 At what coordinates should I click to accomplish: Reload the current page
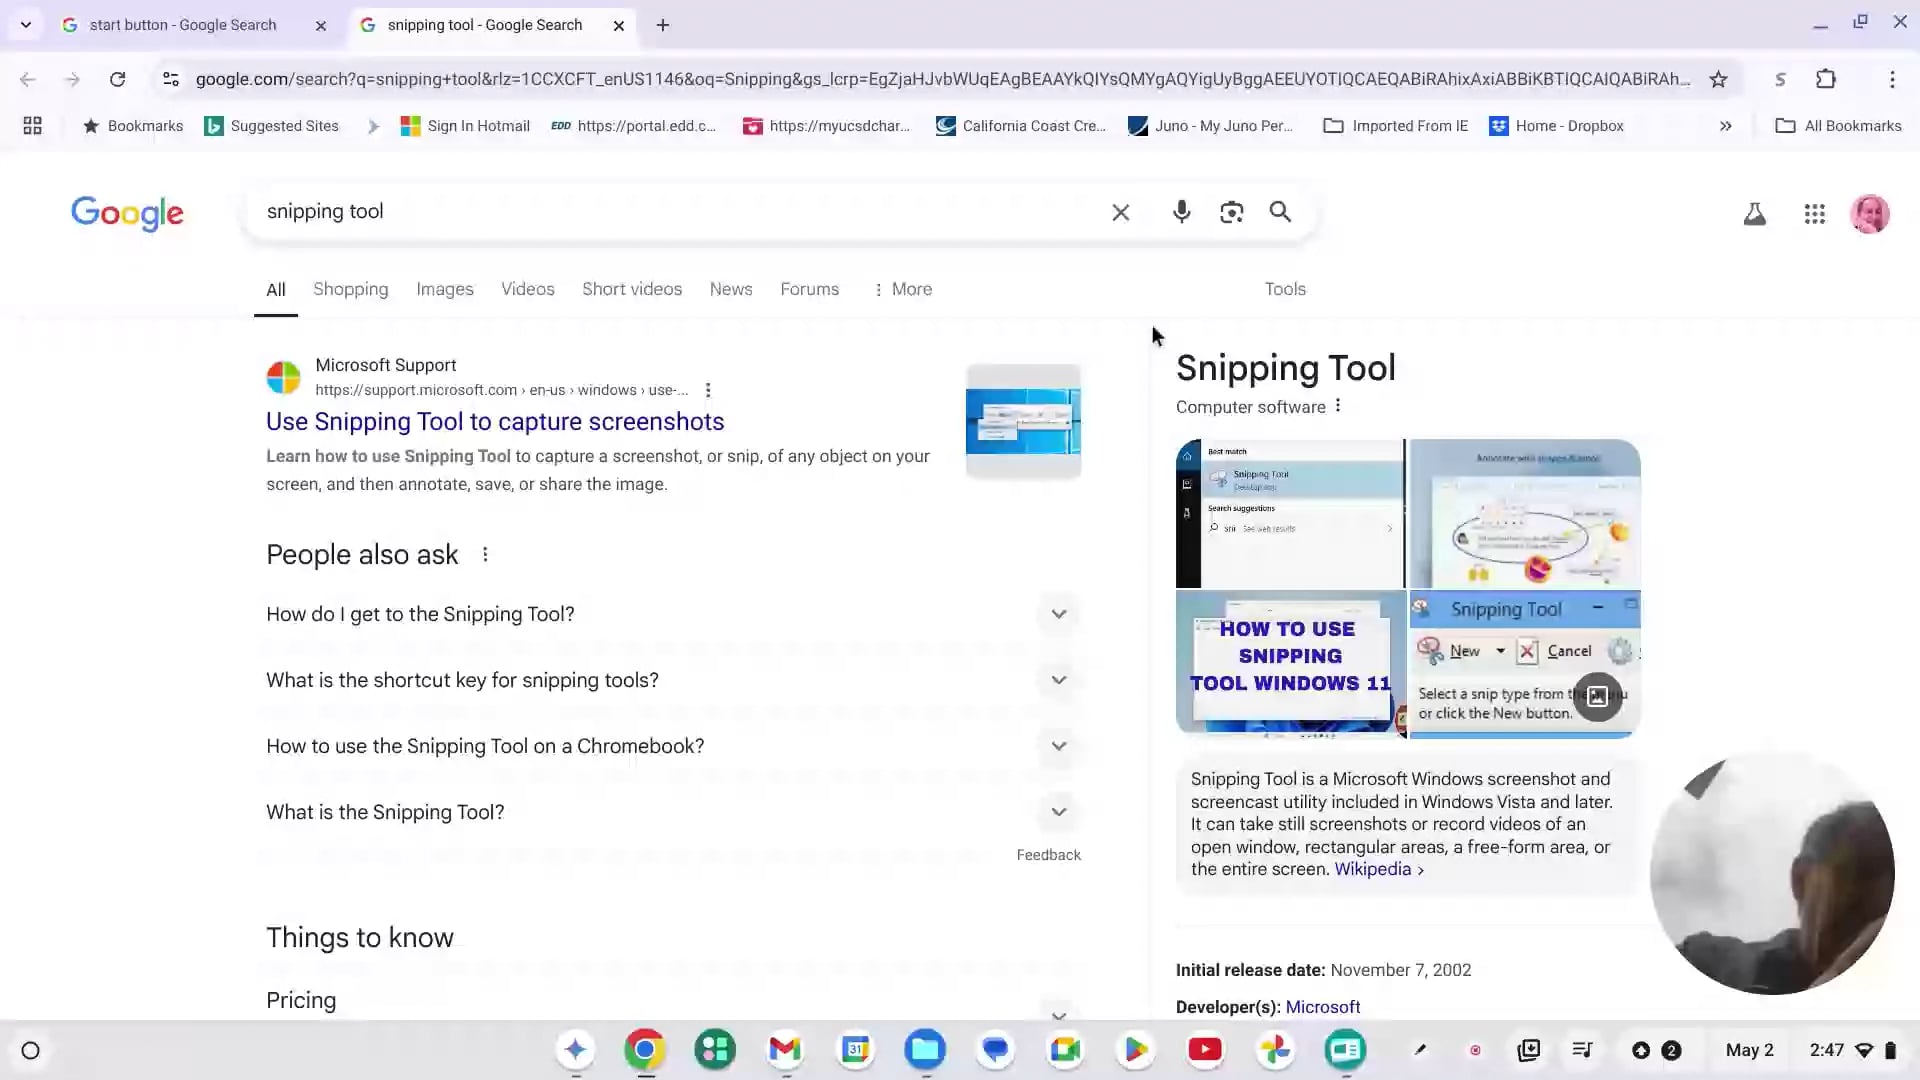pyautogui.click(x=118, y=79)
